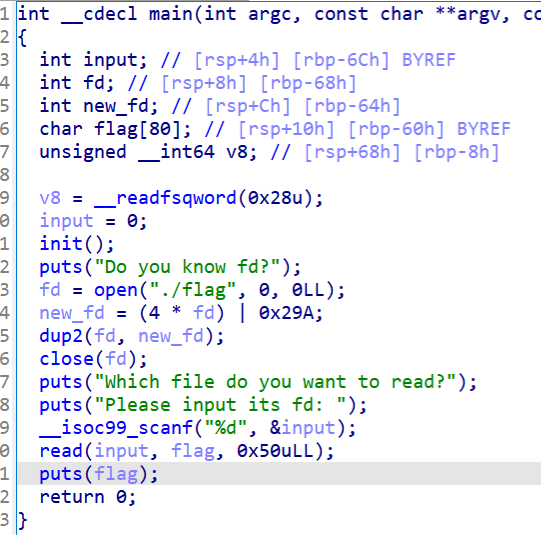This screenshot has width=541, height=535.
Task: Click the new_fd variable declaration
Action: (x=99, y=106)
